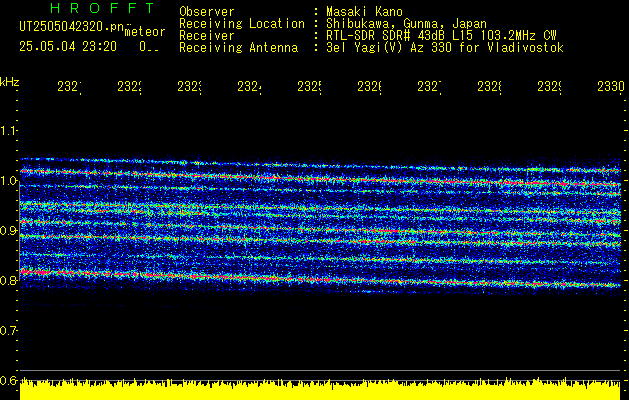Click the 0.9 frequency axis label
Image resolution: width=629 pixels, height=400 pixels.
(8, 231)
